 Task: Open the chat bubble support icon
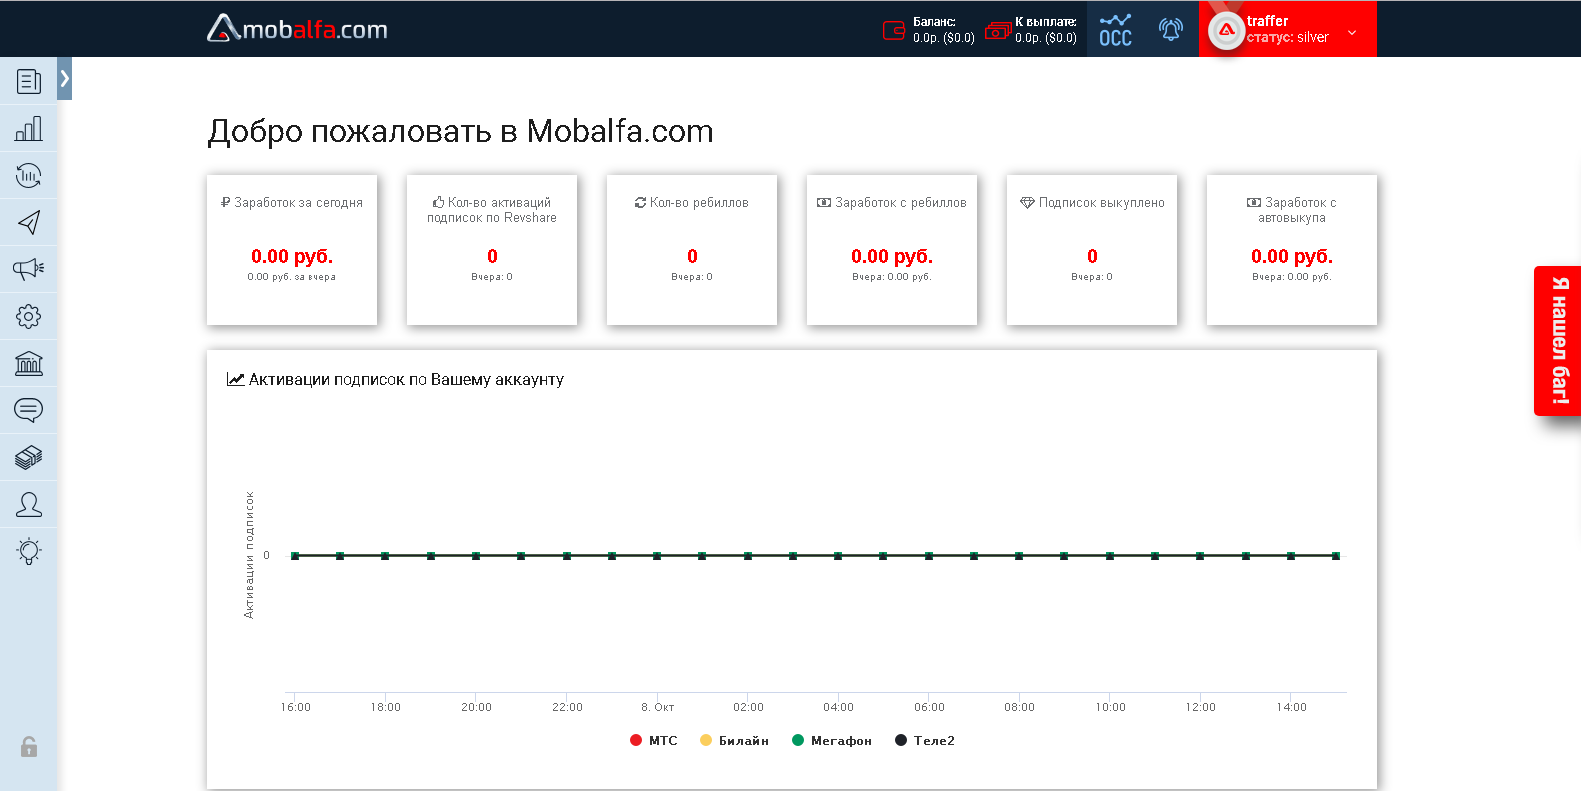tap(28, 410)
